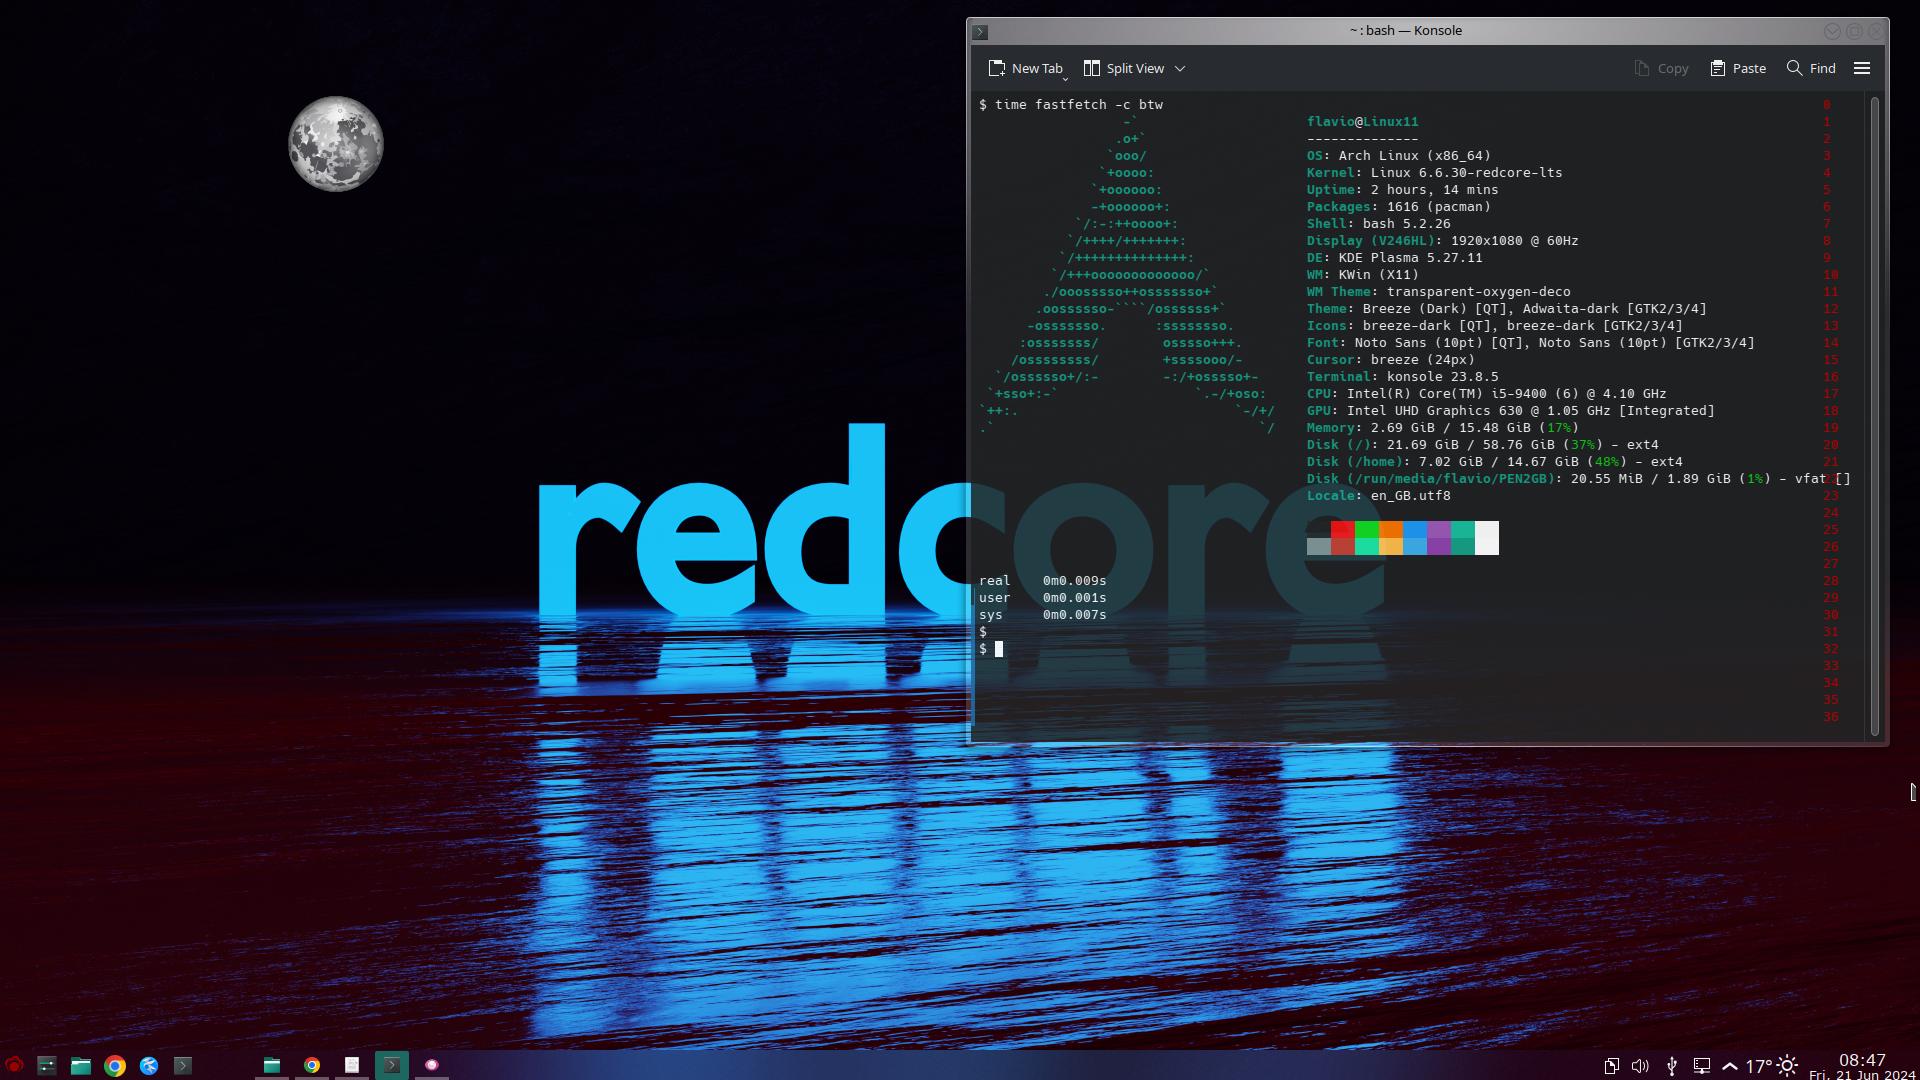Image resolution: width=1920 pixels, height=1080 pixels.
Task: Click the 'Theme: Breeze (Dark)' line
Action: (1507, 309)
